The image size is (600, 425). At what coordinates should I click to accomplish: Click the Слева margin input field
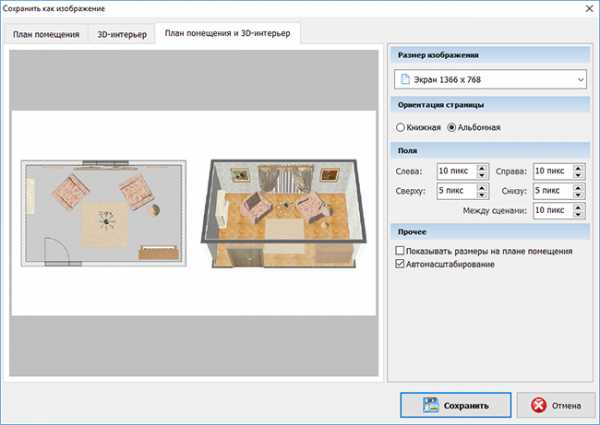click(455, 171)
